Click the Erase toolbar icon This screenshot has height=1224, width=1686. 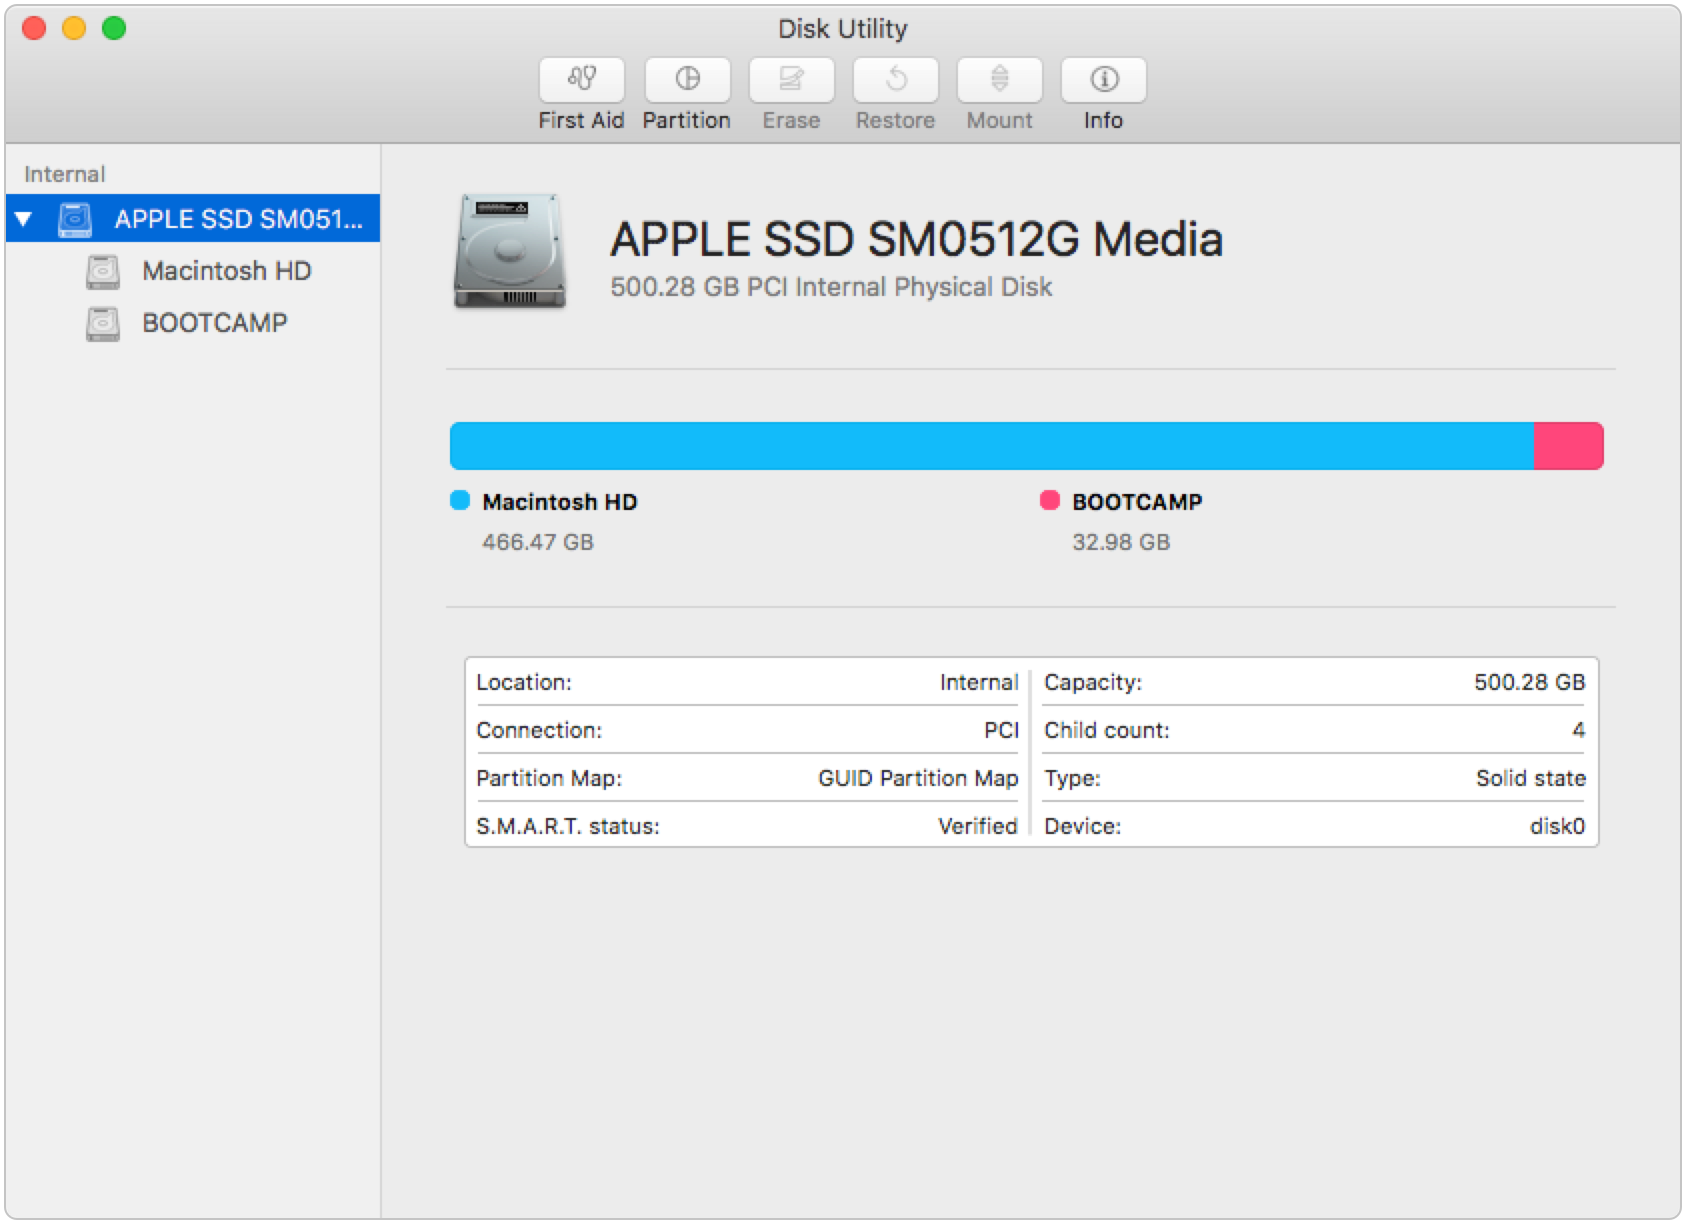coord(791,80)
